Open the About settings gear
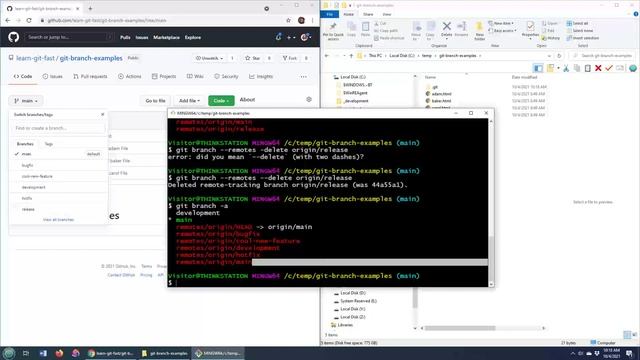The width and height of the screenshot is (640, 360). (309, 99)
